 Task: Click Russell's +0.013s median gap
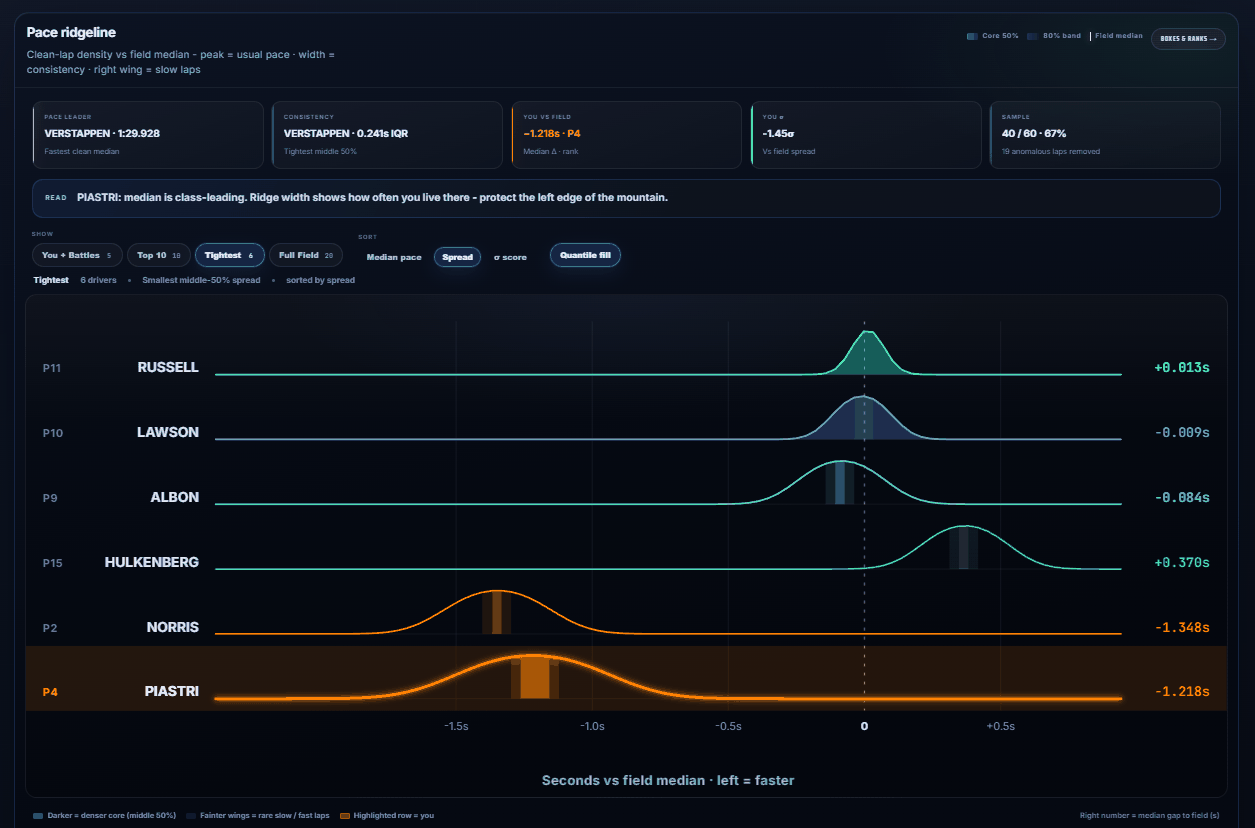coord(1182,367)
